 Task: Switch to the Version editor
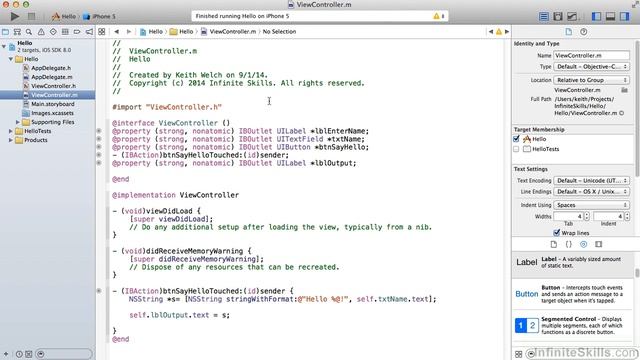click(x=572, y=16)
